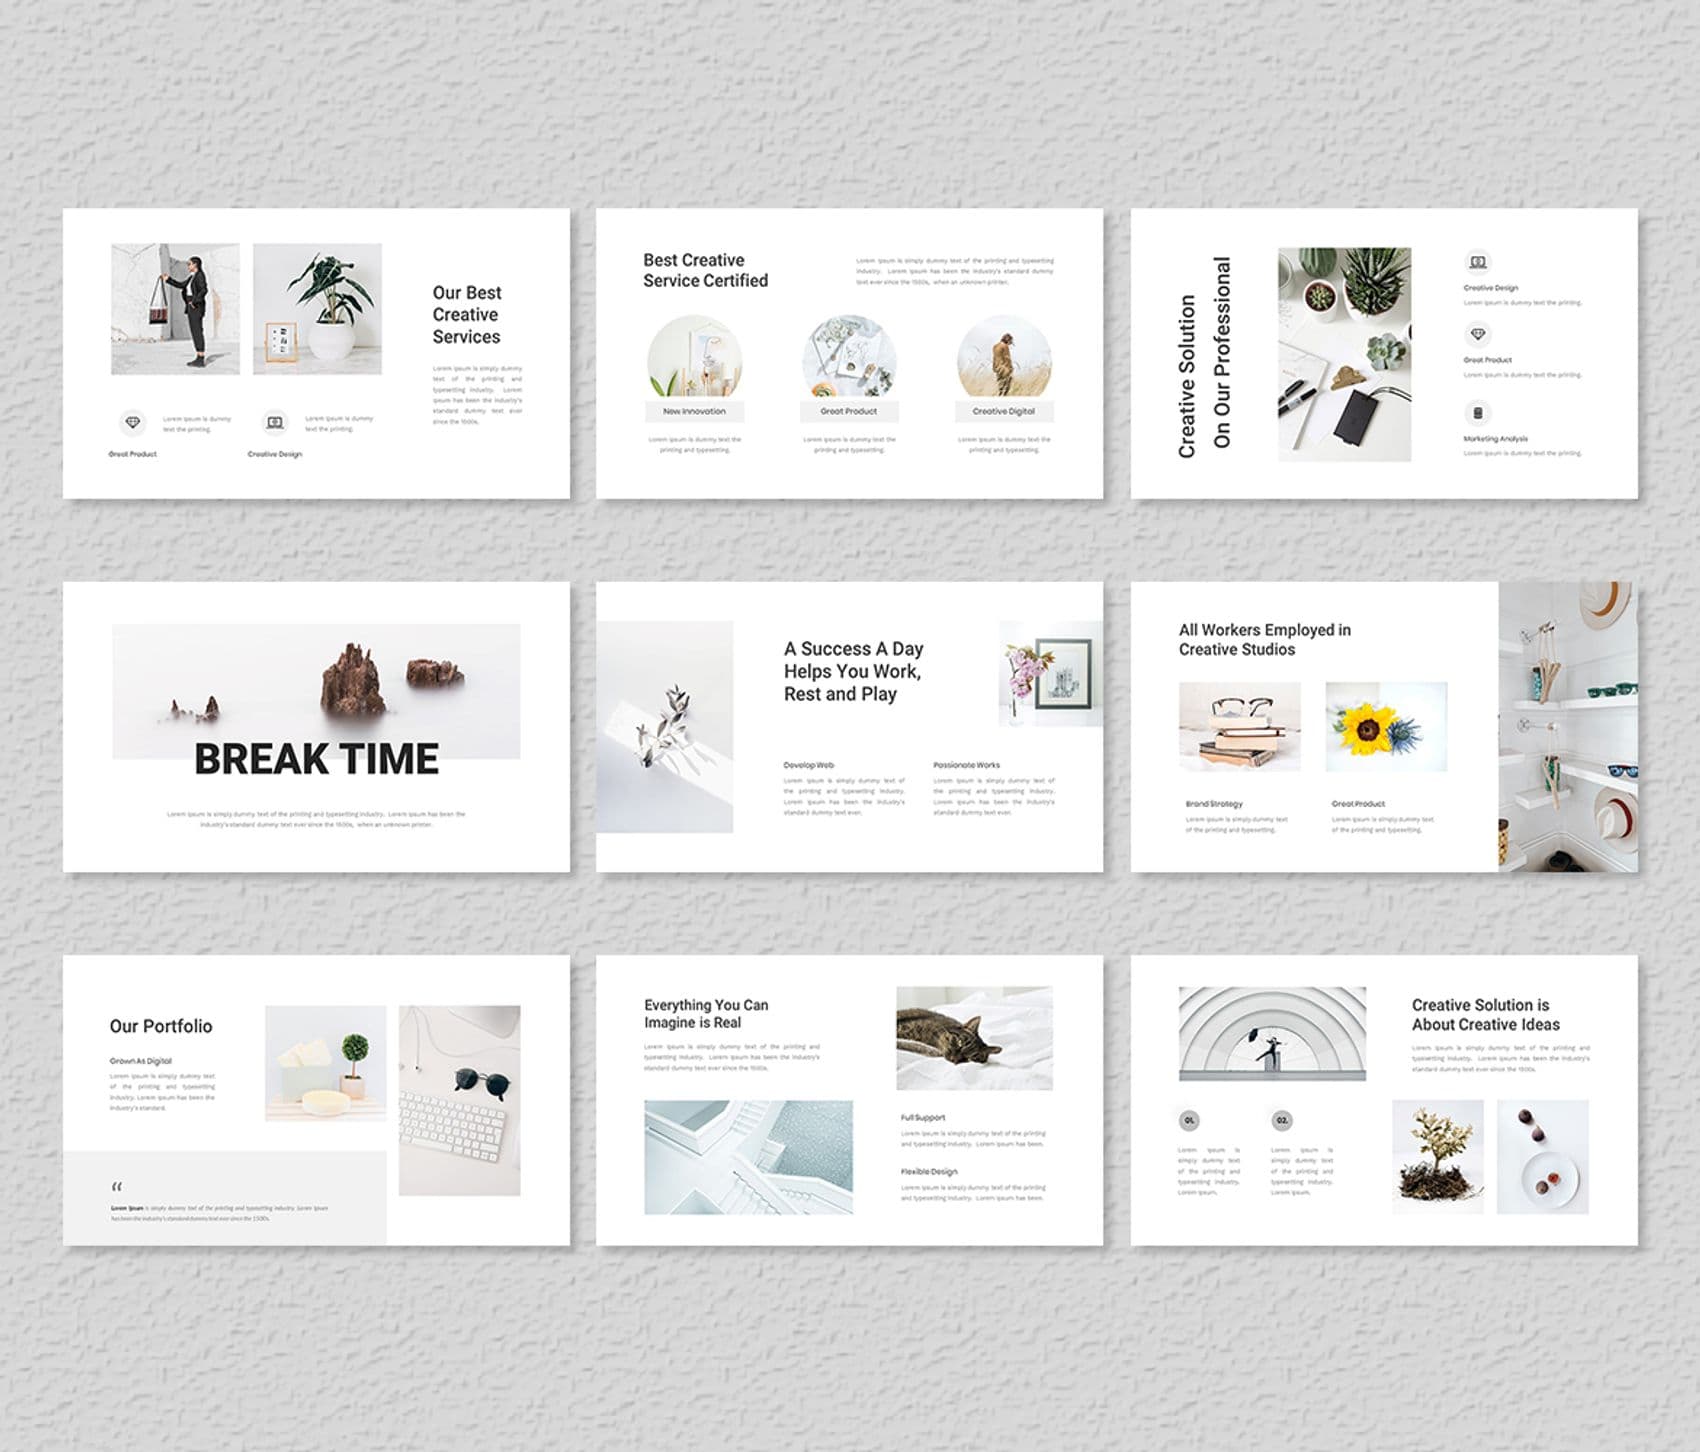Viewport: 1700px width, 1452px height.
Task: Select the white staircase architecture photo
Action: 749,1158
